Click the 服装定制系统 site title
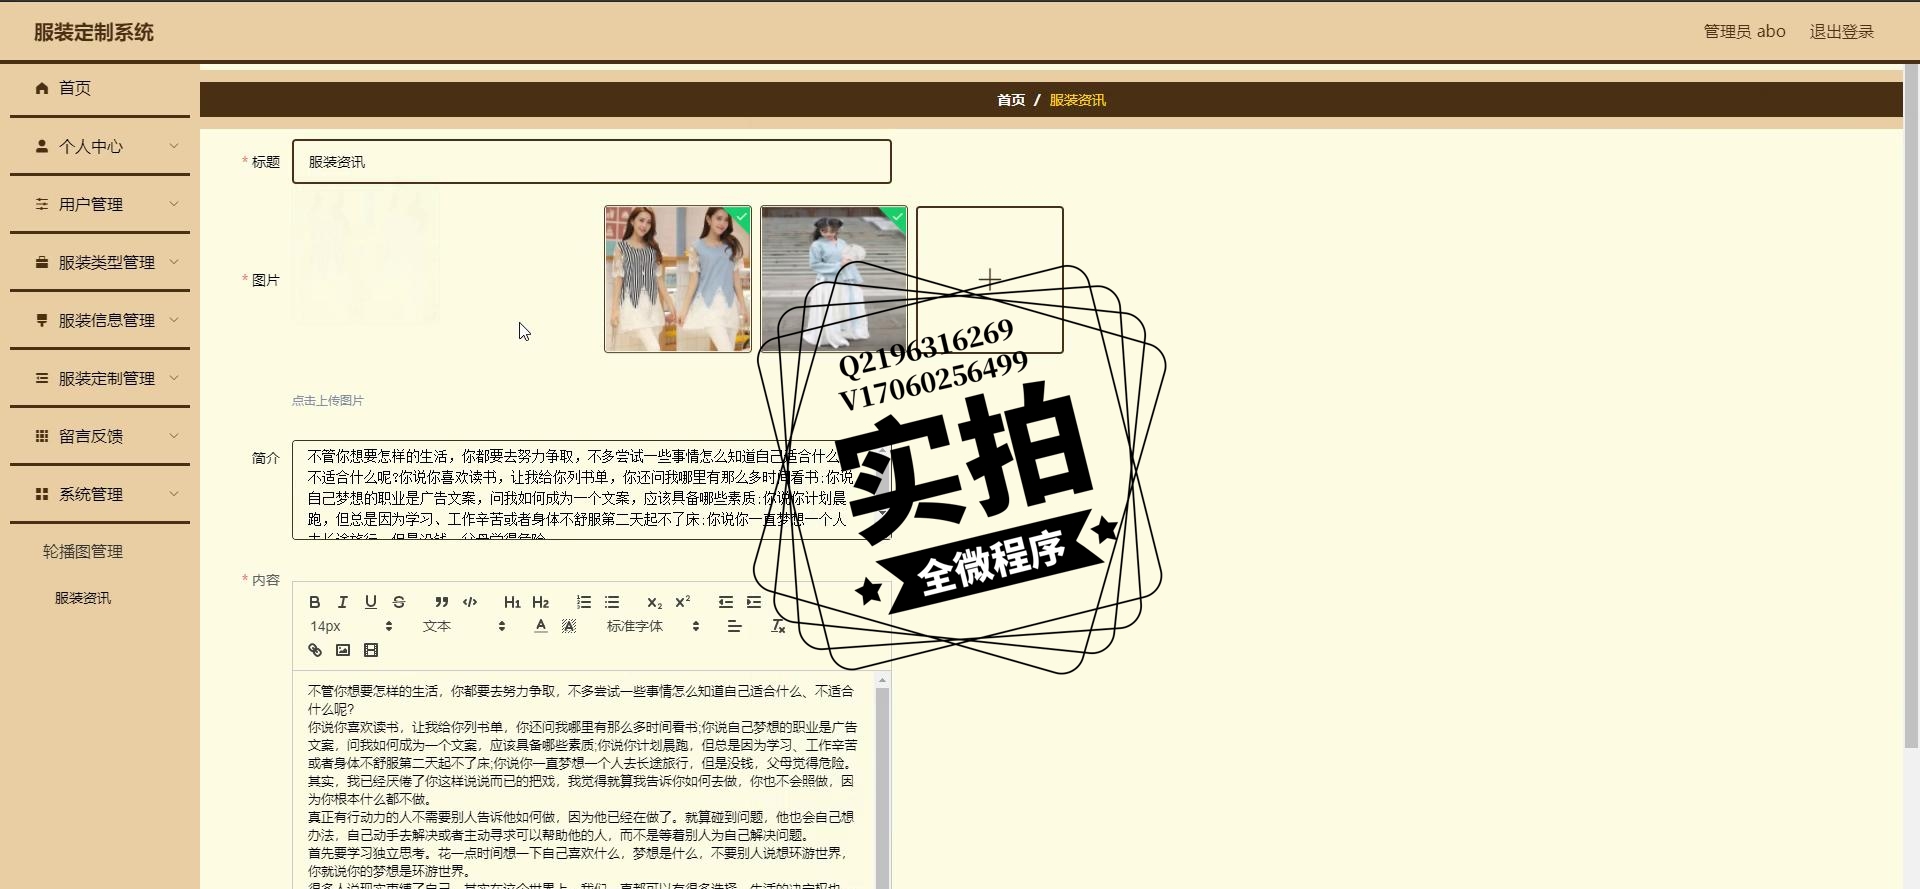This screenshot has width=1920, height=889. pos(94,32)
